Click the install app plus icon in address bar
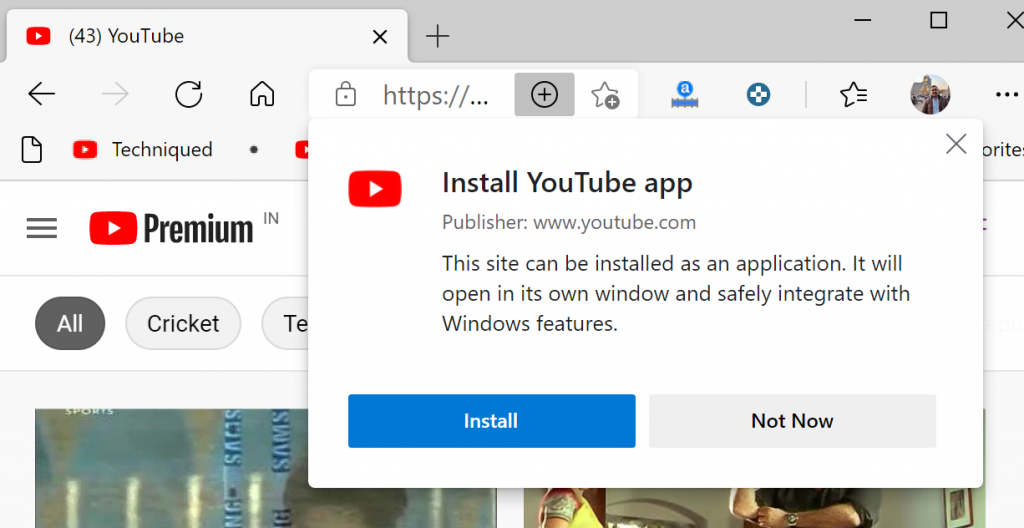 [x=544, y=95]
